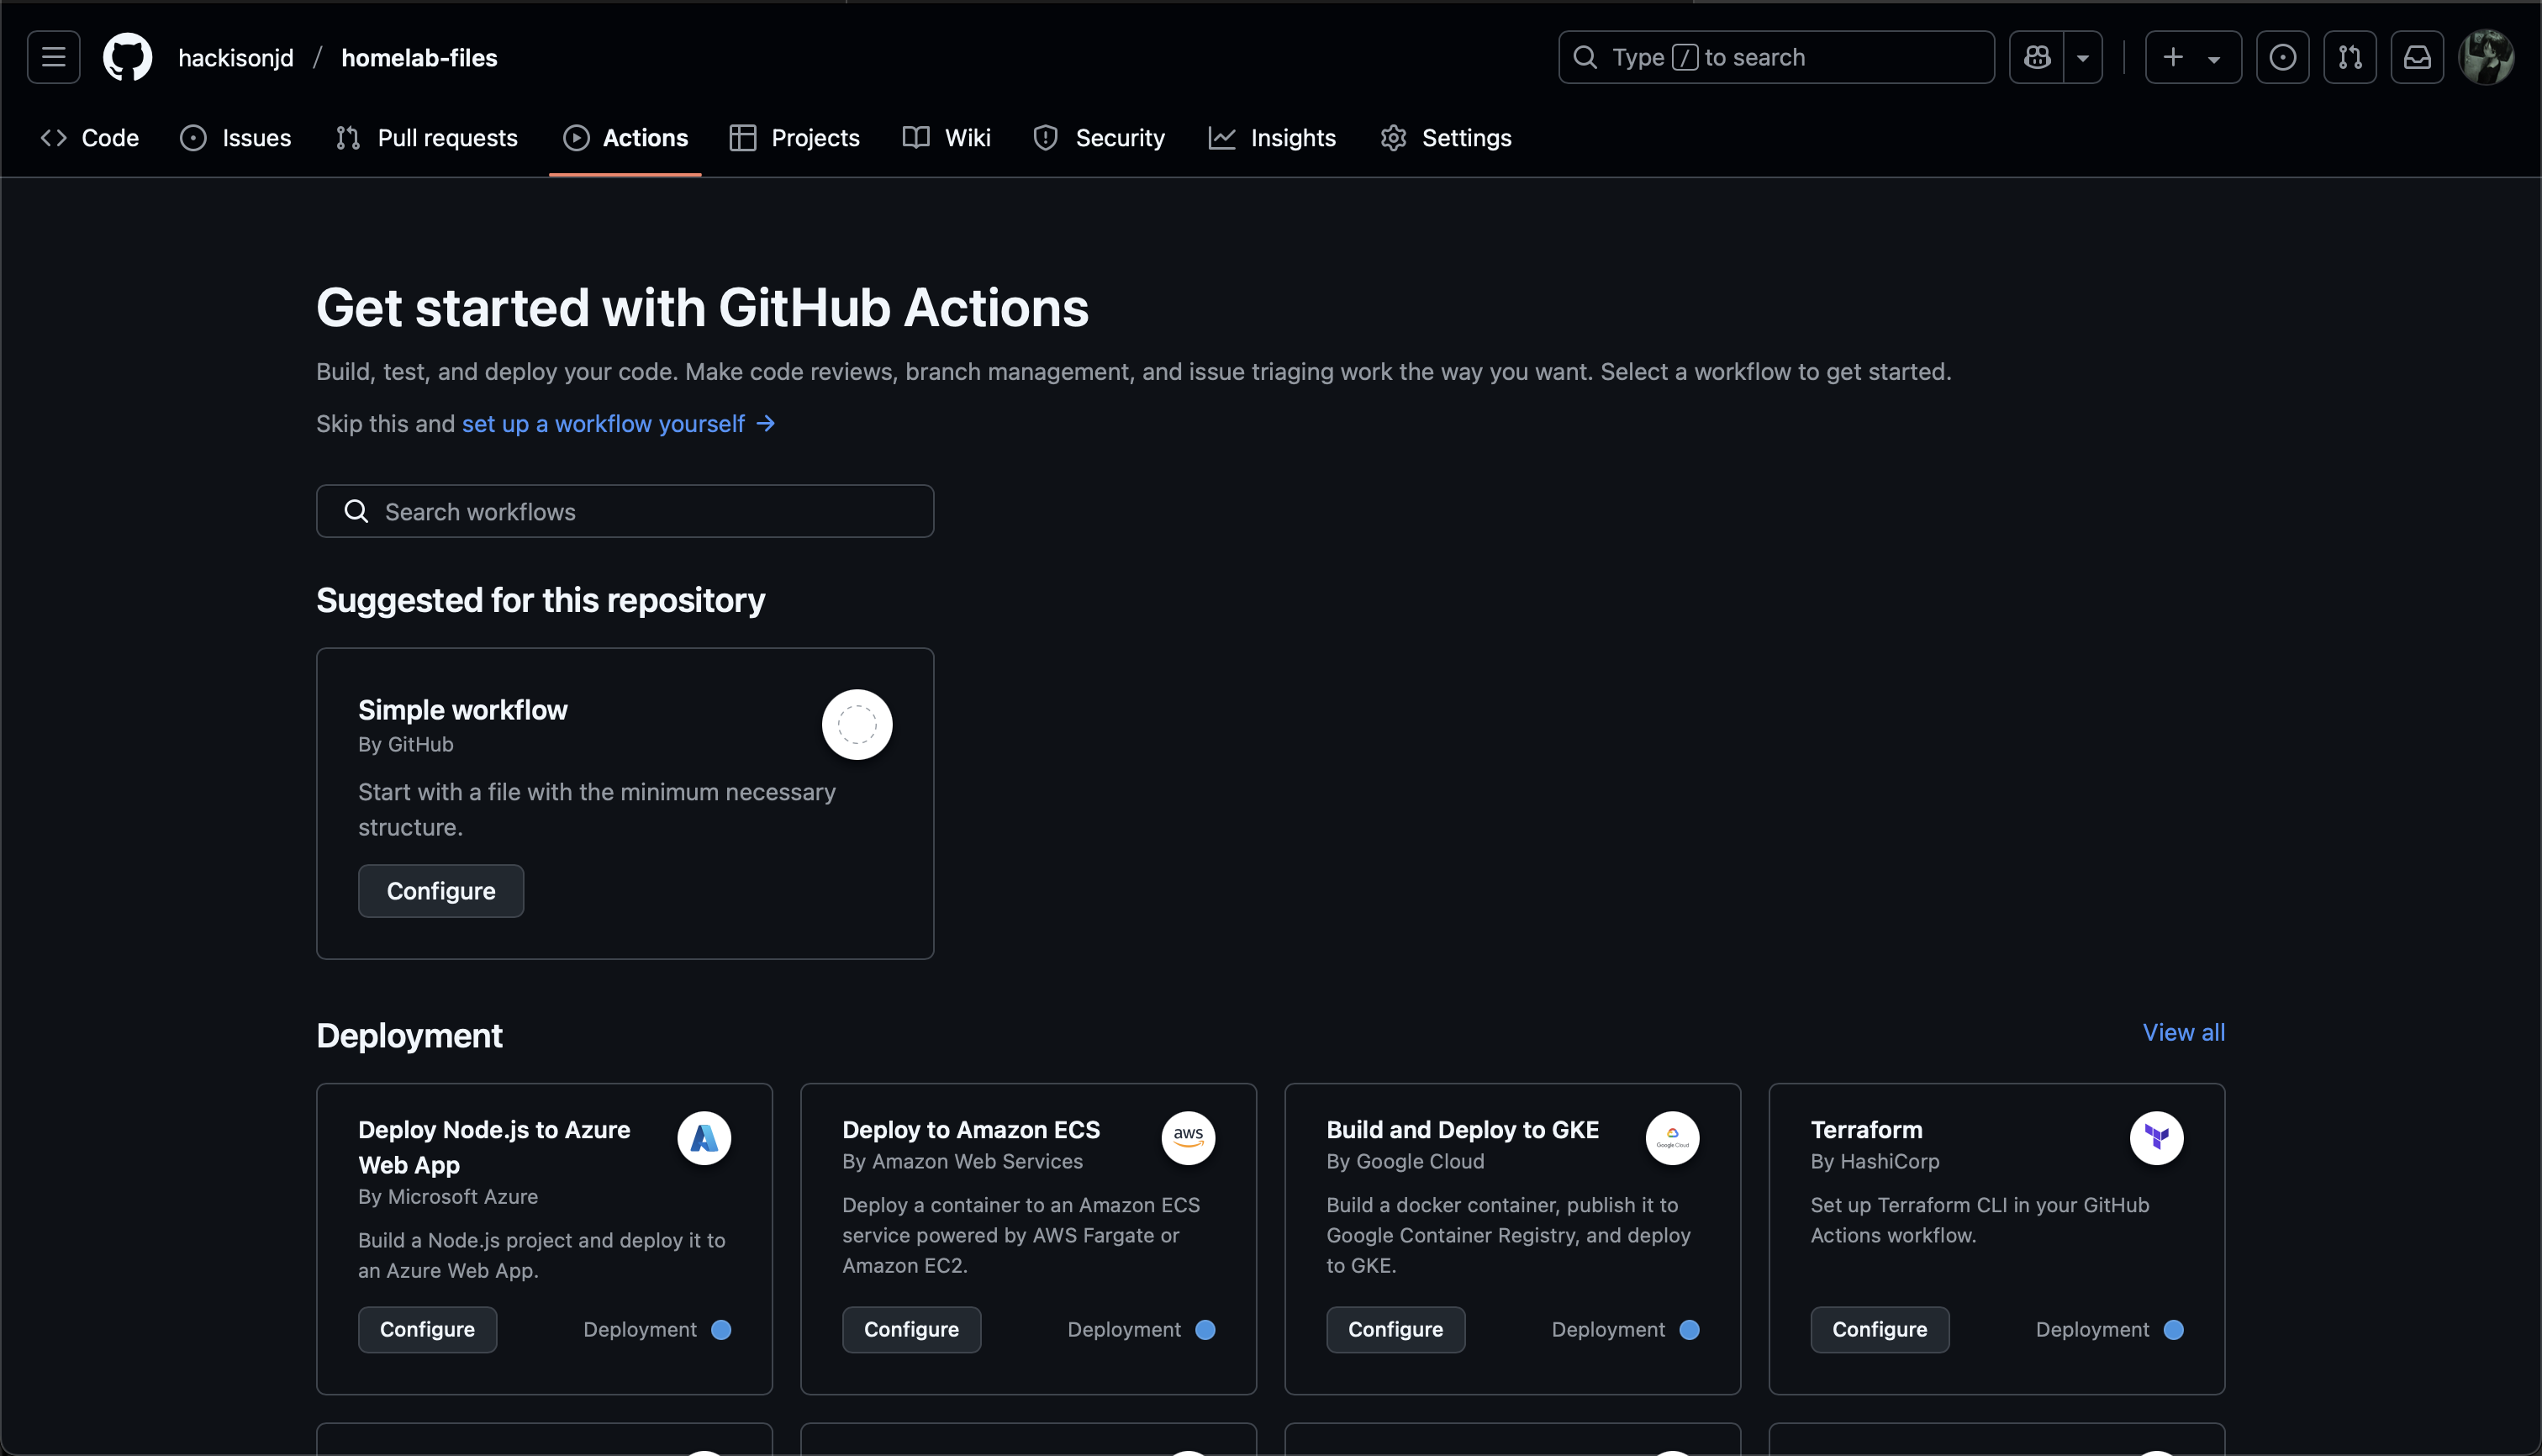Follow 'set up a workflow yourself' link
2542x1456 pixels.
pyautogui.click(x=618, y=424)
